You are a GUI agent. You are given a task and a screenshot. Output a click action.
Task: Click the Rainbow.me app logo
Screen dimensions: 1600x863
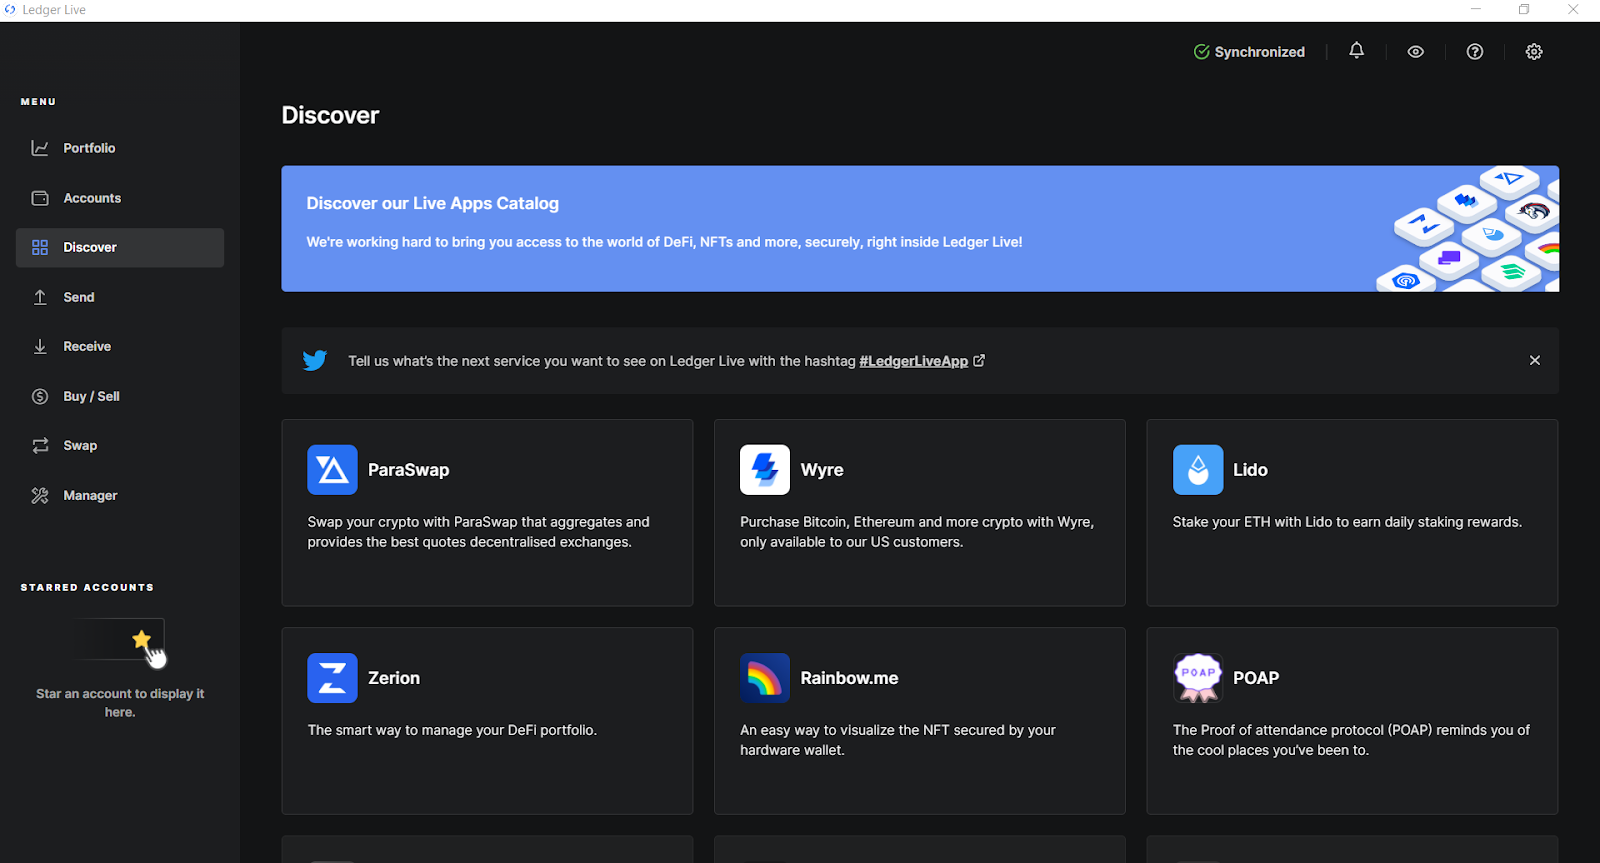pos(765,678)
